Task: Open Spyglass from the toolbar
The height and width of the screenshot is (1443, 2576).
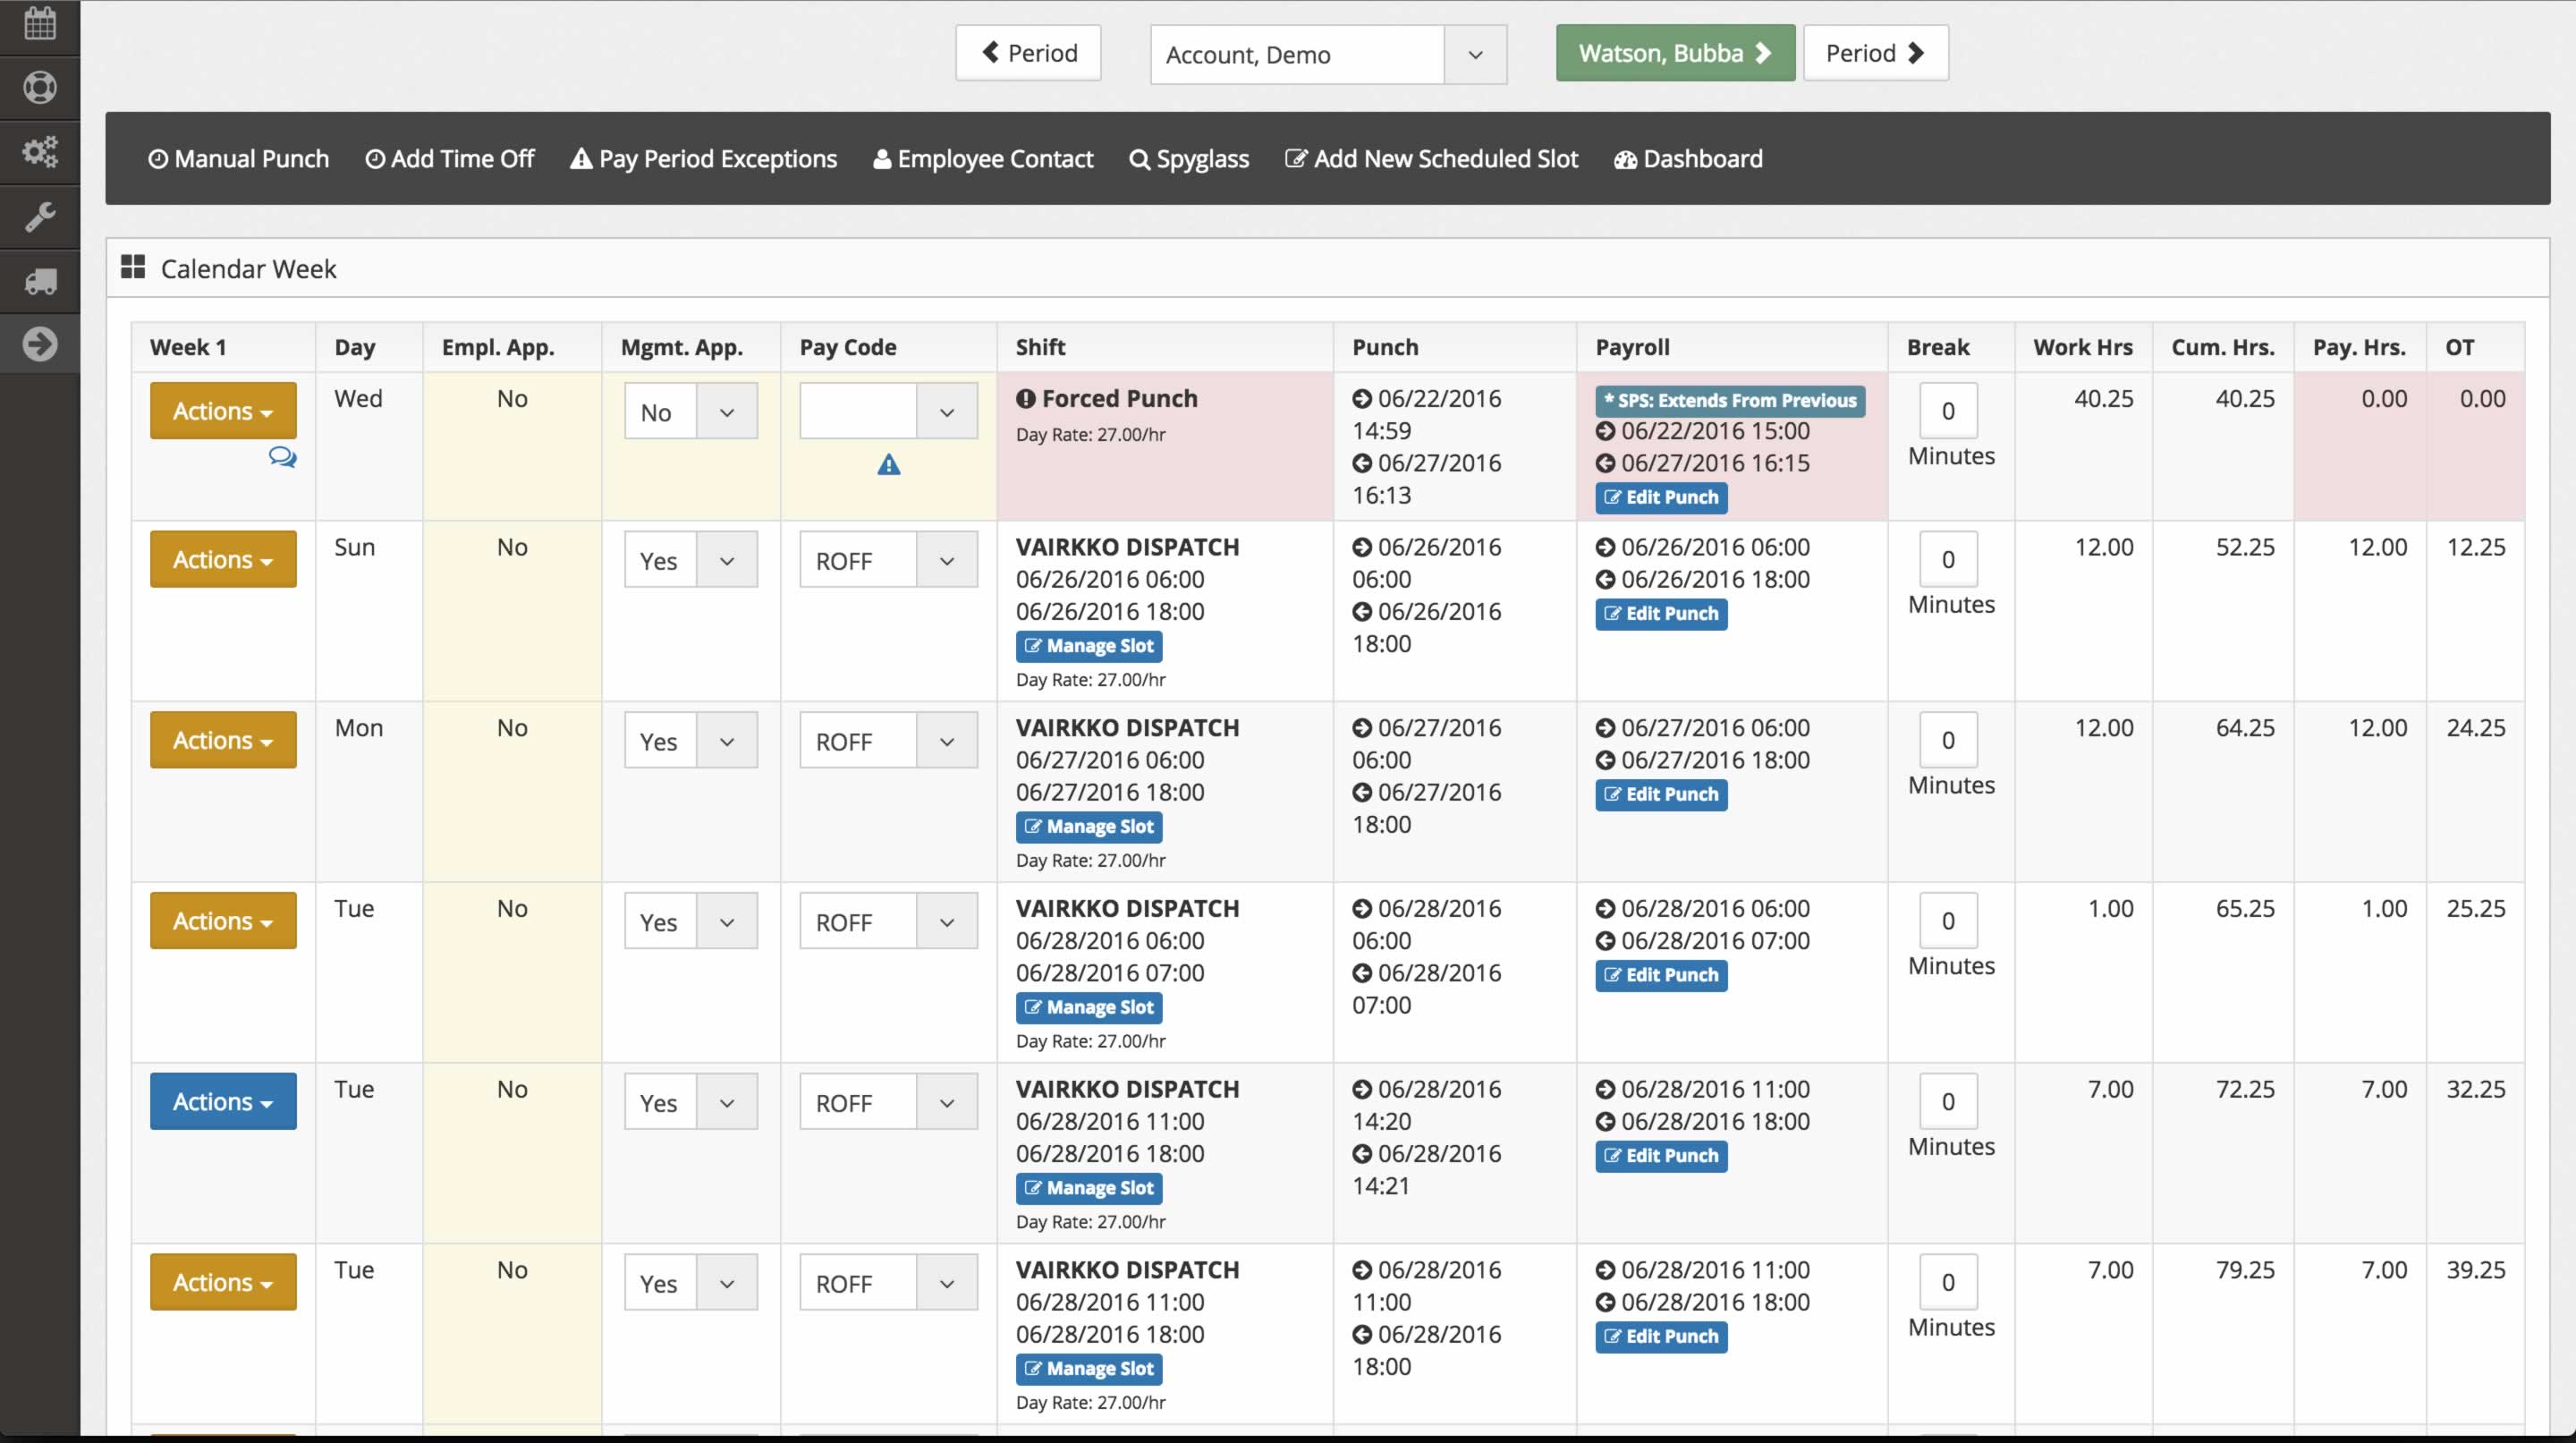Action: (1189, 159)
